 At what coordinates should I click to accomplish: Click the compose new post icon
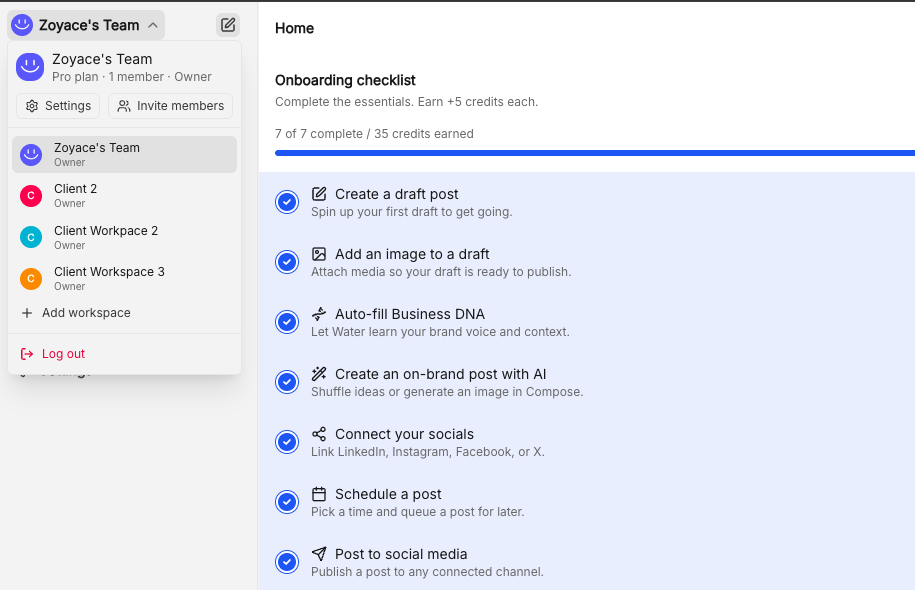(227, 24)
